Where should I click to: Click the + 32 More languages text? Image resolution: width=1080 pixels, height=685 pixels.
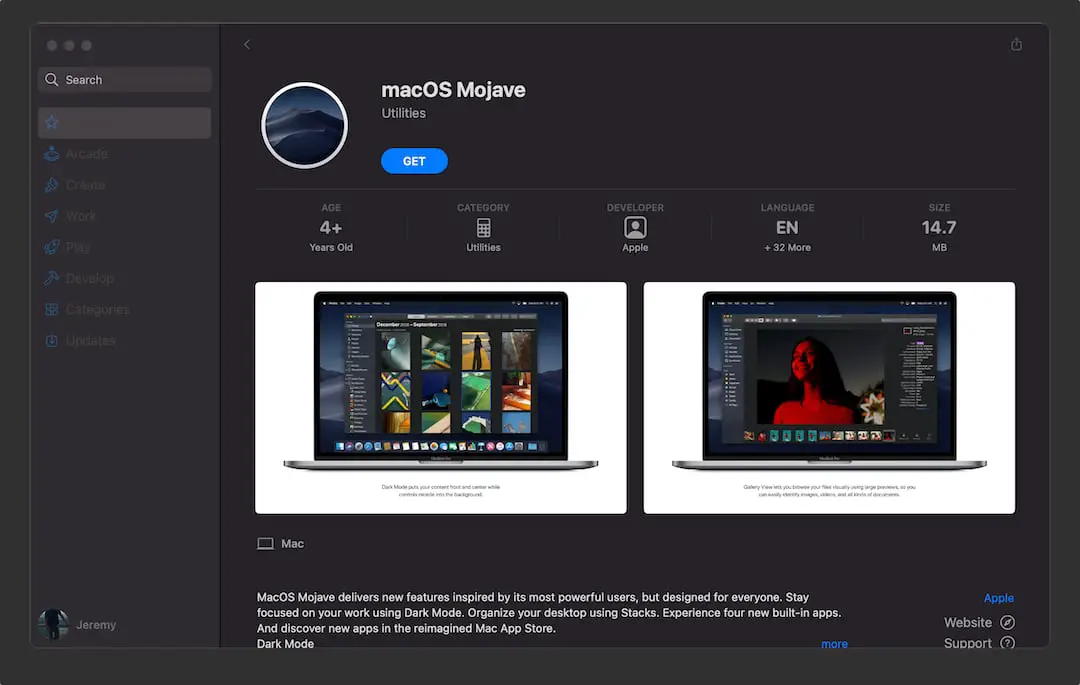tap(787, 248)
